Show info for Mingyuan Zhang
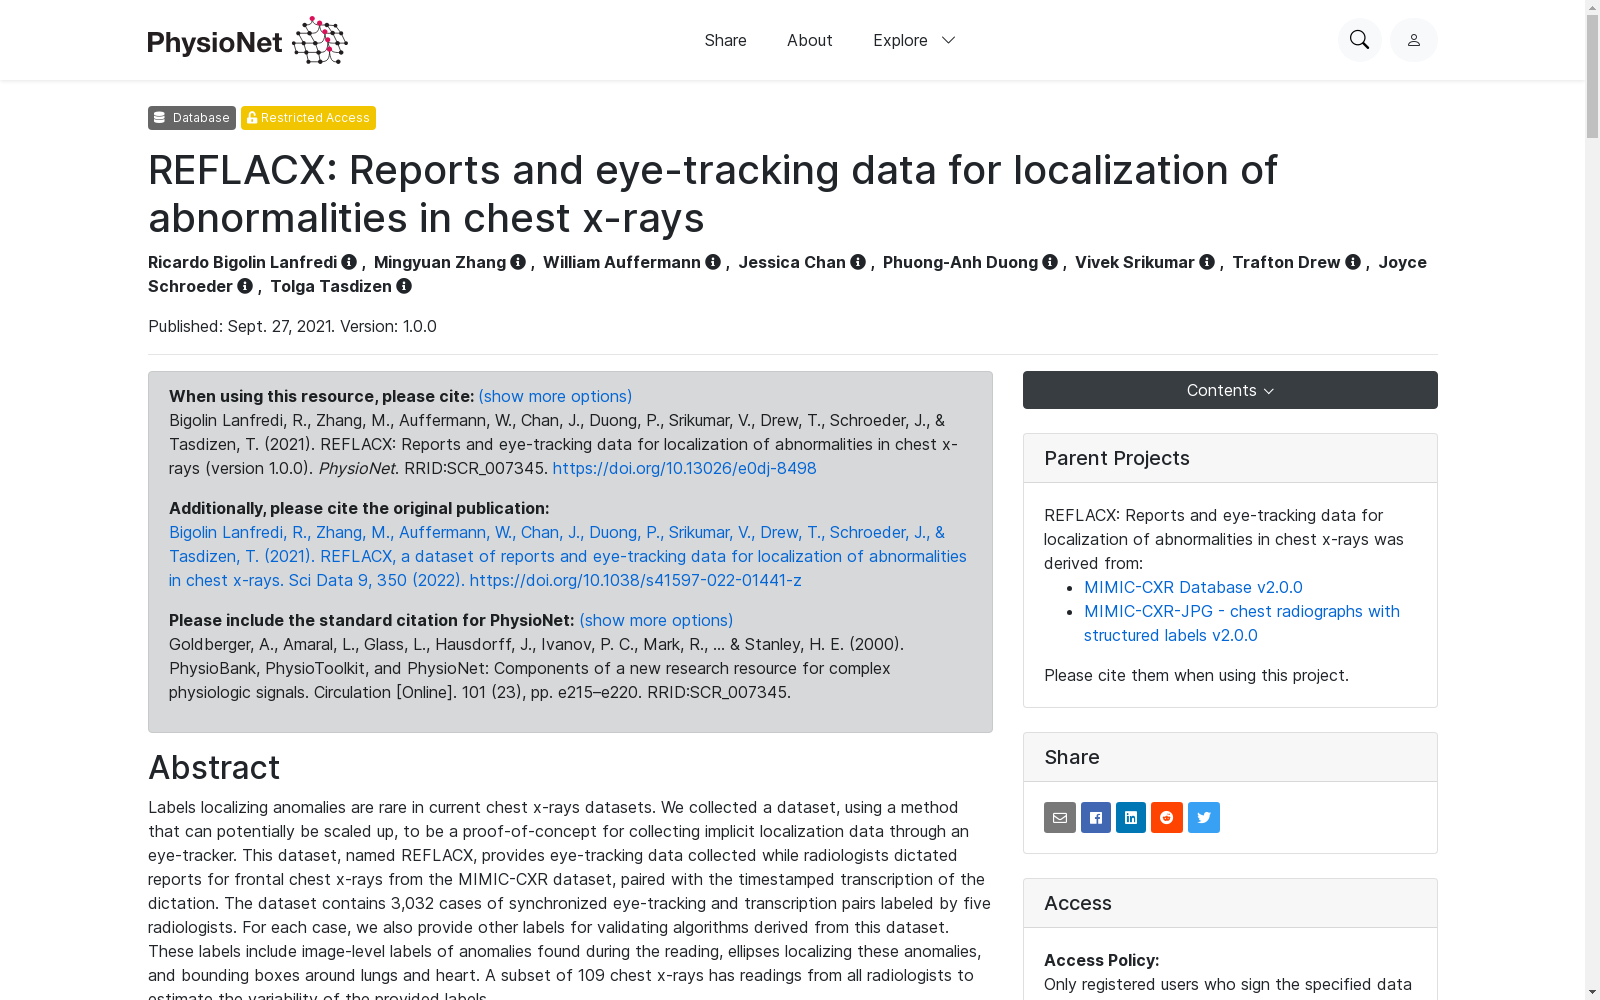The width and height of the screenshot is (1600, 1000). [x=518, y=262]
